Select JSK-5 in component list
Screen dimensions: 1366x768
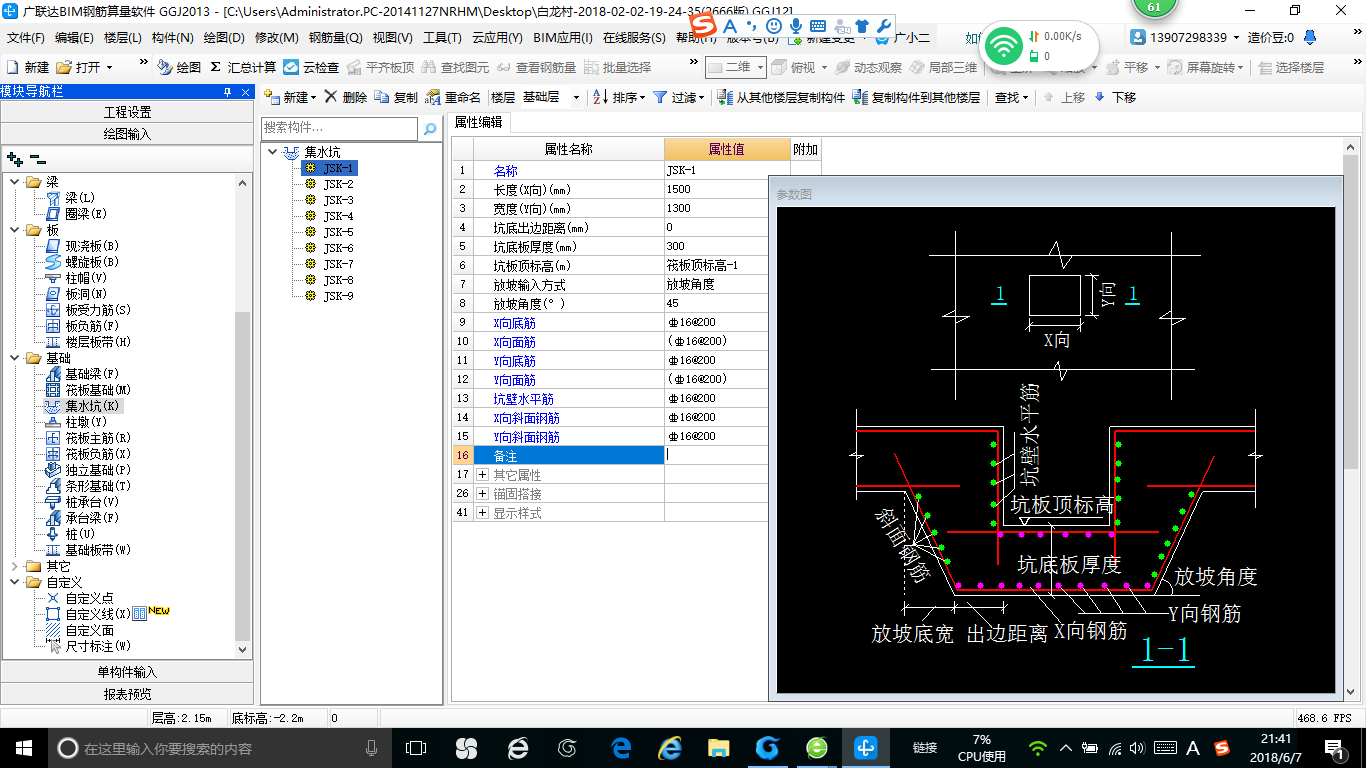click(x=338, y=232)
